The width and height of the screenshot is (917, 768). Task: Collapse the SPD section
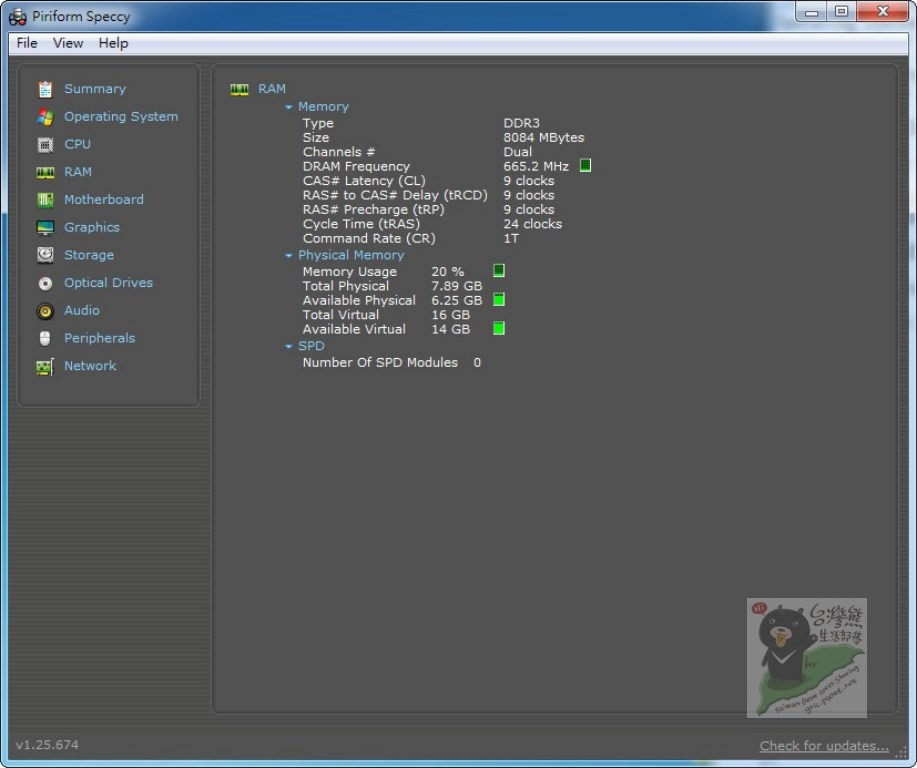click(289, 347)
